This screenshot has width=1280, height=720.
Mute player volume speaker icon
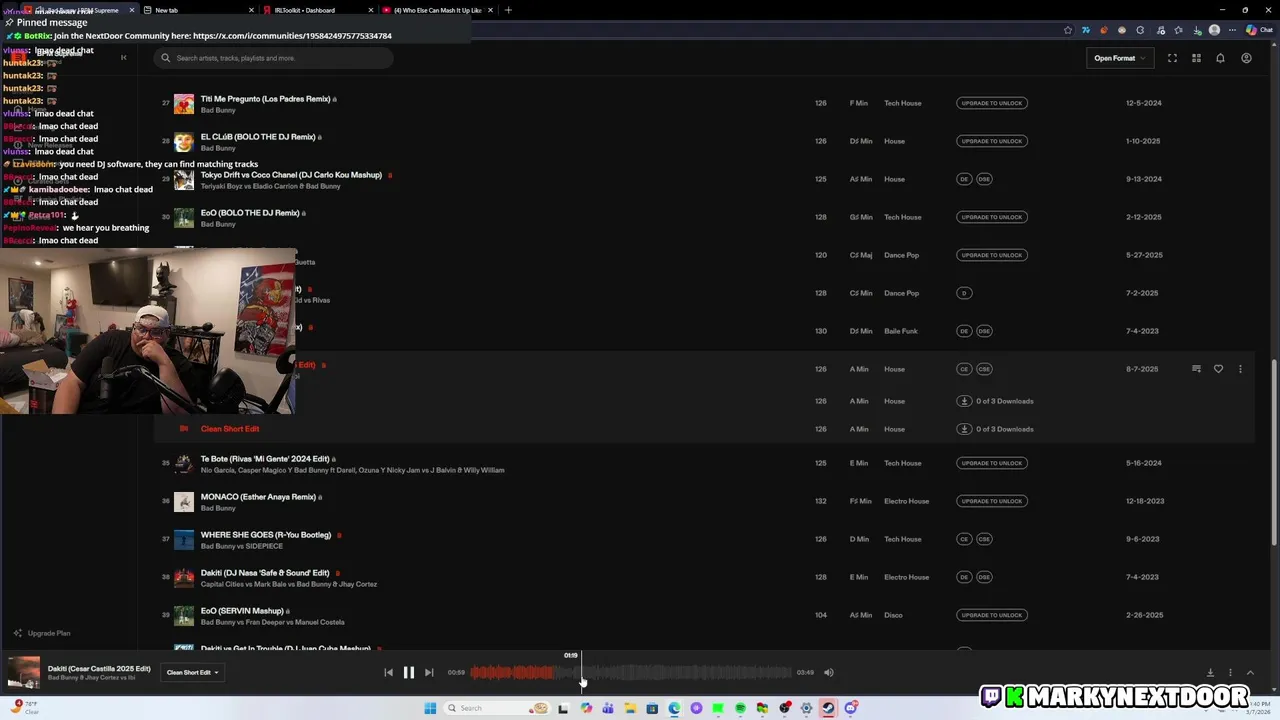(x=828, y=672)
